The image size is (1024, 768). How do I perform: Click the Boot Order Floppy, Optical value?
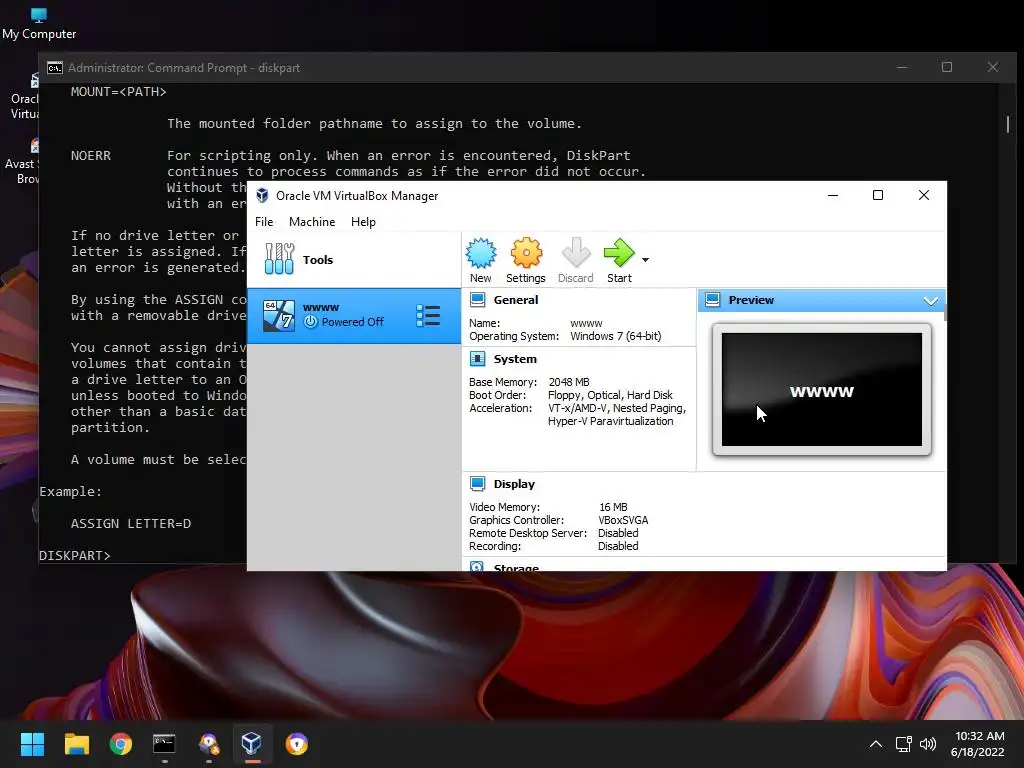tap(610, 395)
